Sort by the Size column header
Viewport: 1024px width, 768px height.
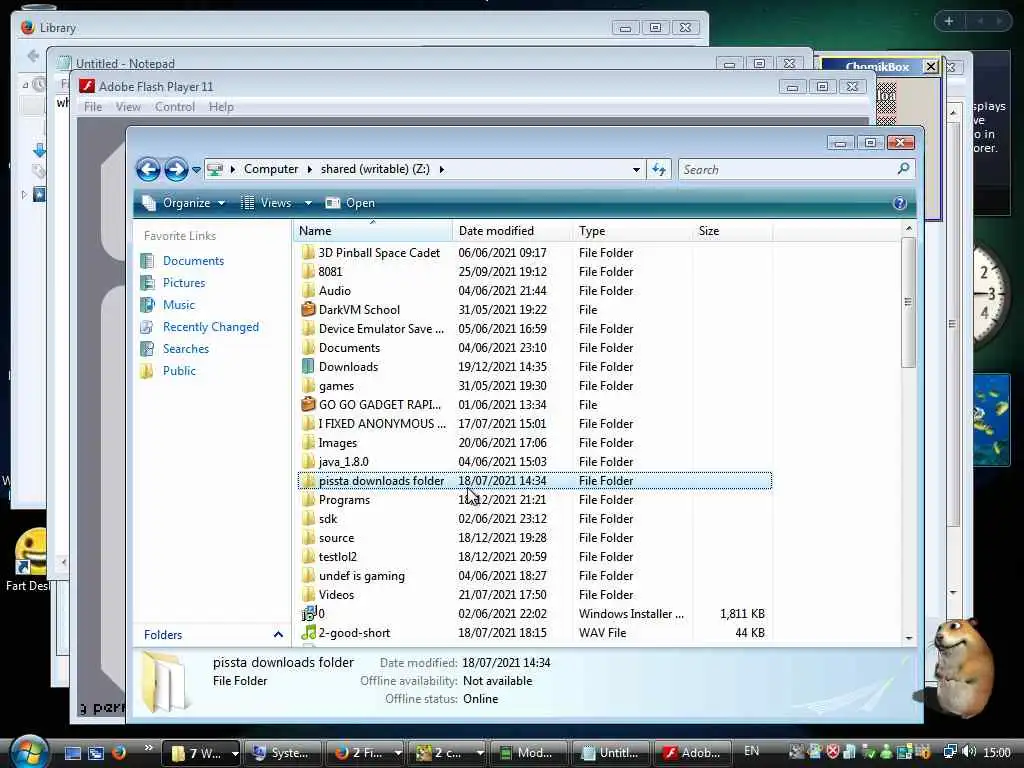pyautogui.click(x=732, y=231)
